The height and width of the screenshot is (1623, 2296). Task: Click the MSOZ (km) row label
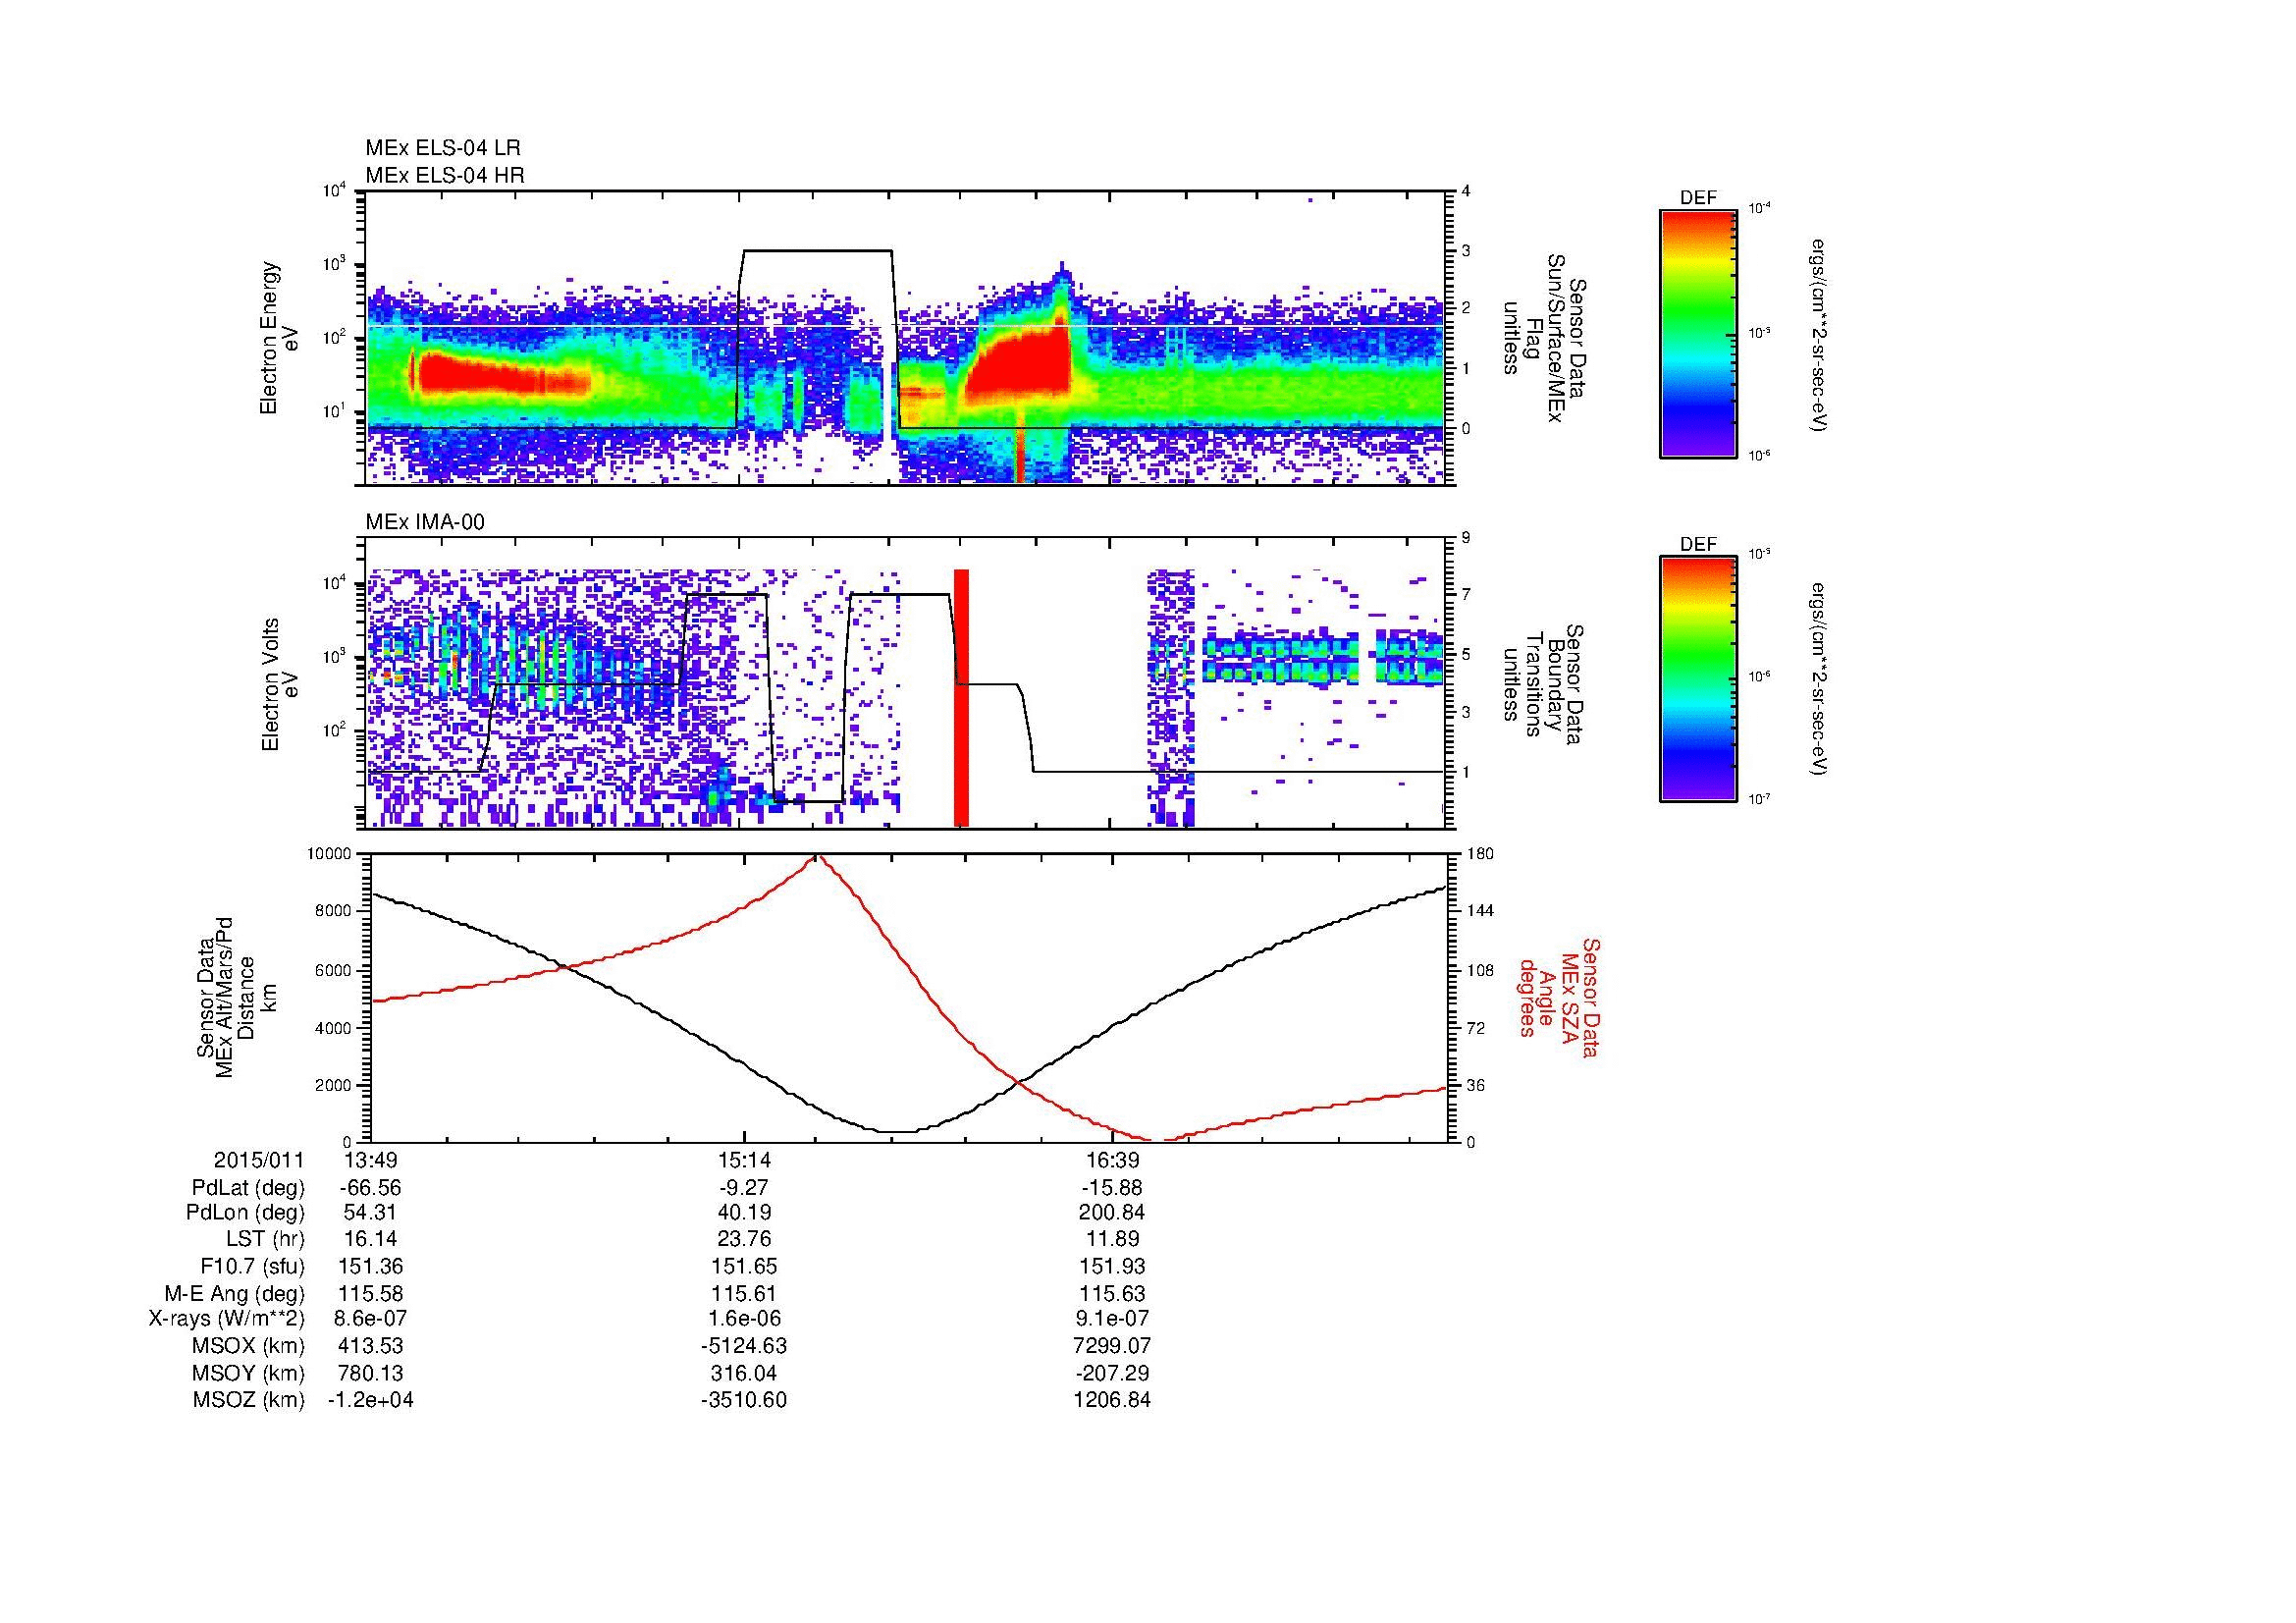(x=248, y=1401)
